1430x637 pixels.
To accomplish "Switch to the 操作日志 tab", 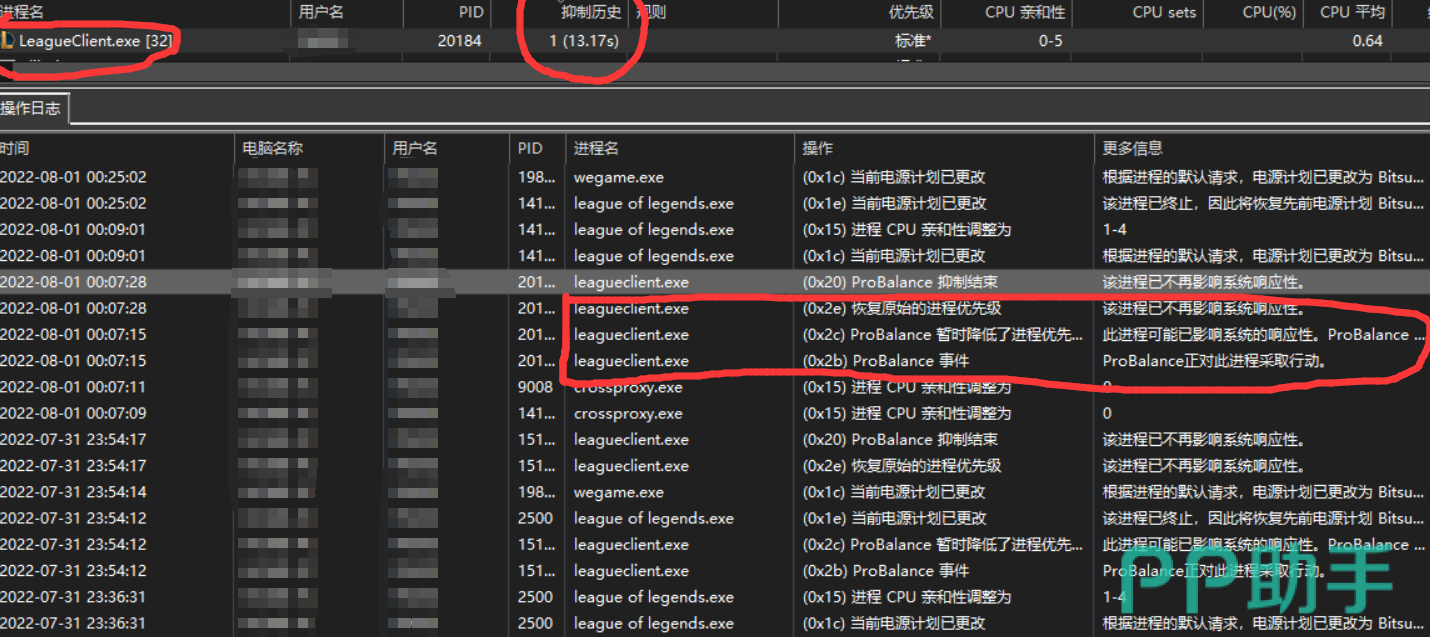I will (33, 109).
